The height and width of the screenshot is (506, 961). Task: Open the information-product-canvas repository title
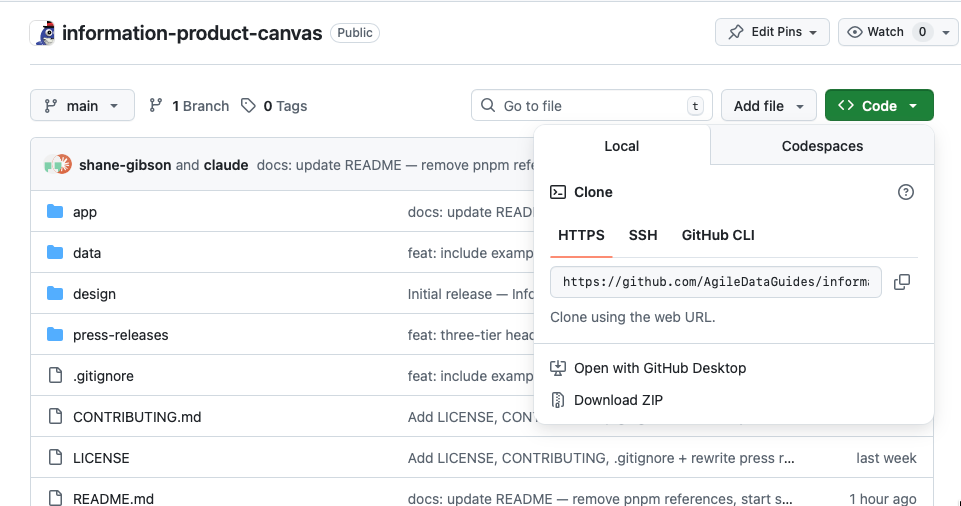tap(192, 32)
